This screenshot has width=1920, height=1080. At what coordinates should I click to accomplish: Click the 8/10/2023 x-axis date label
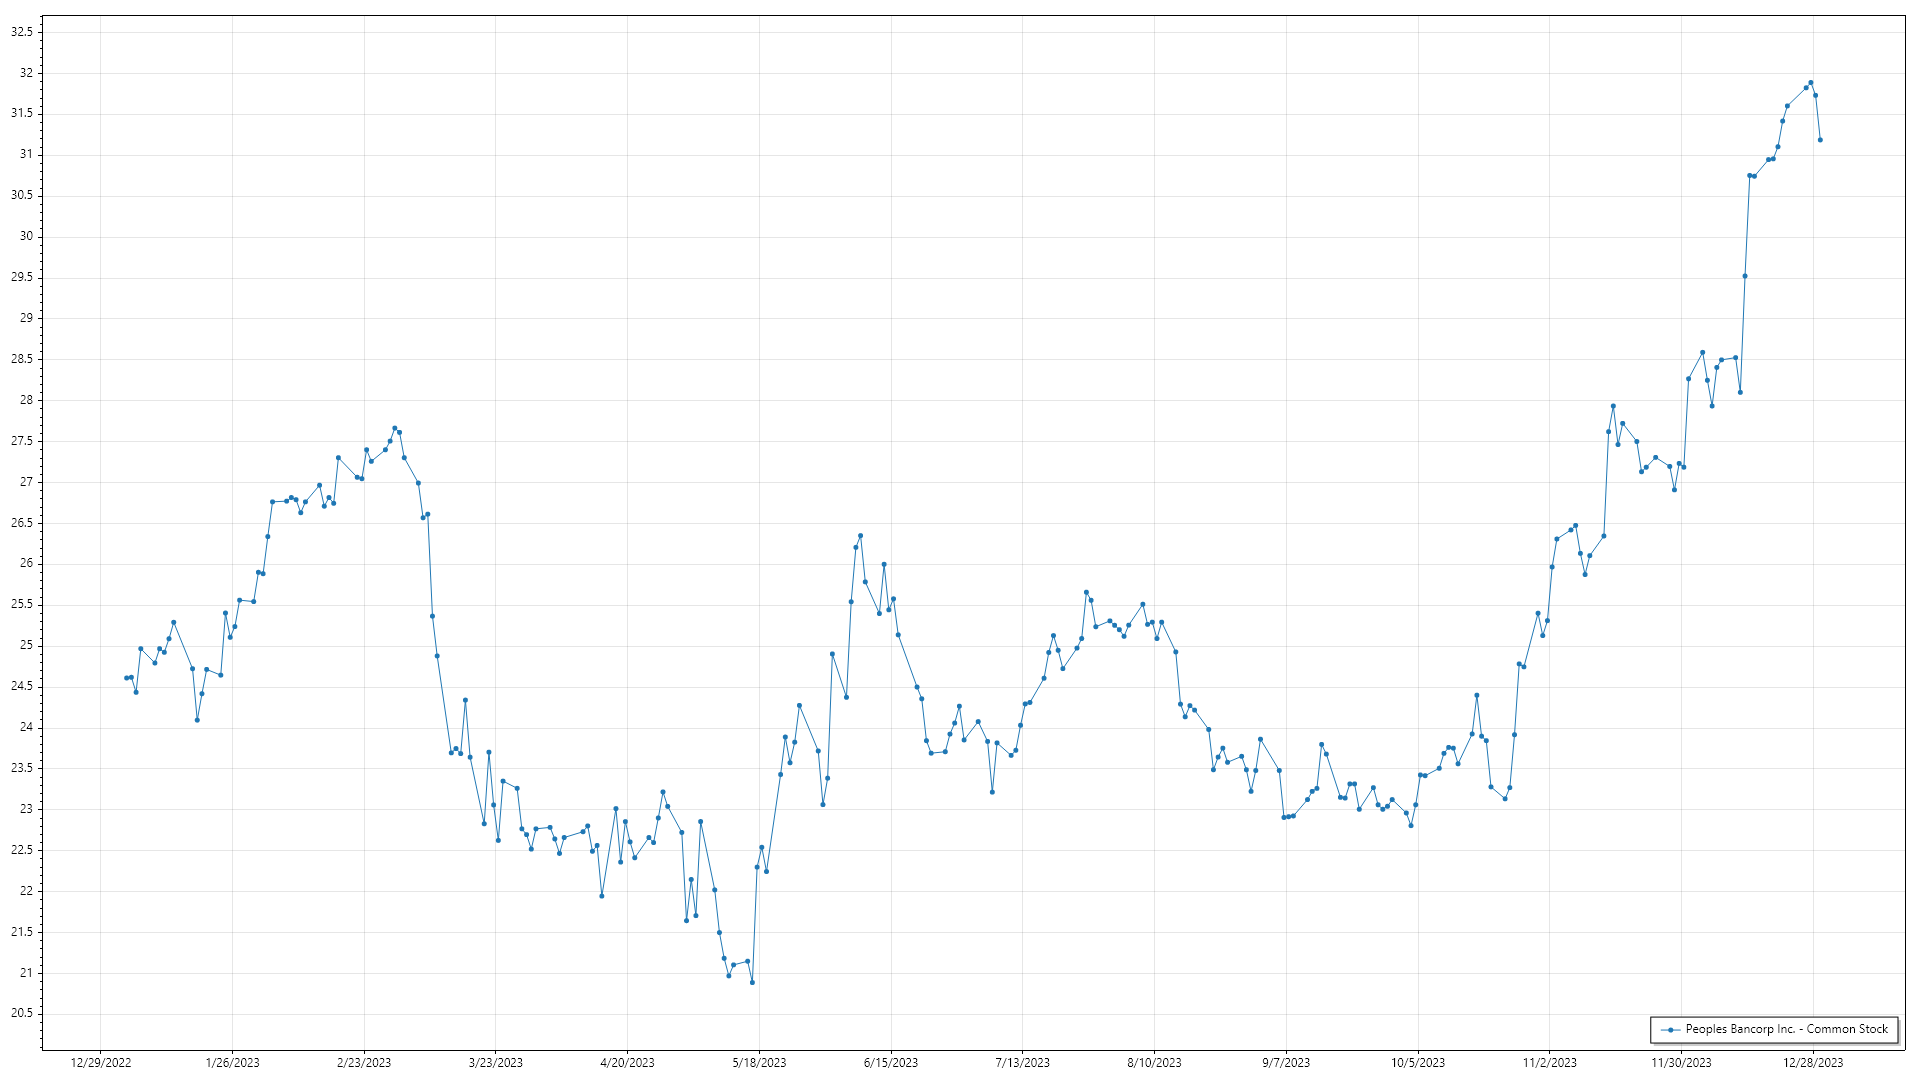tap(1154, 1062)
